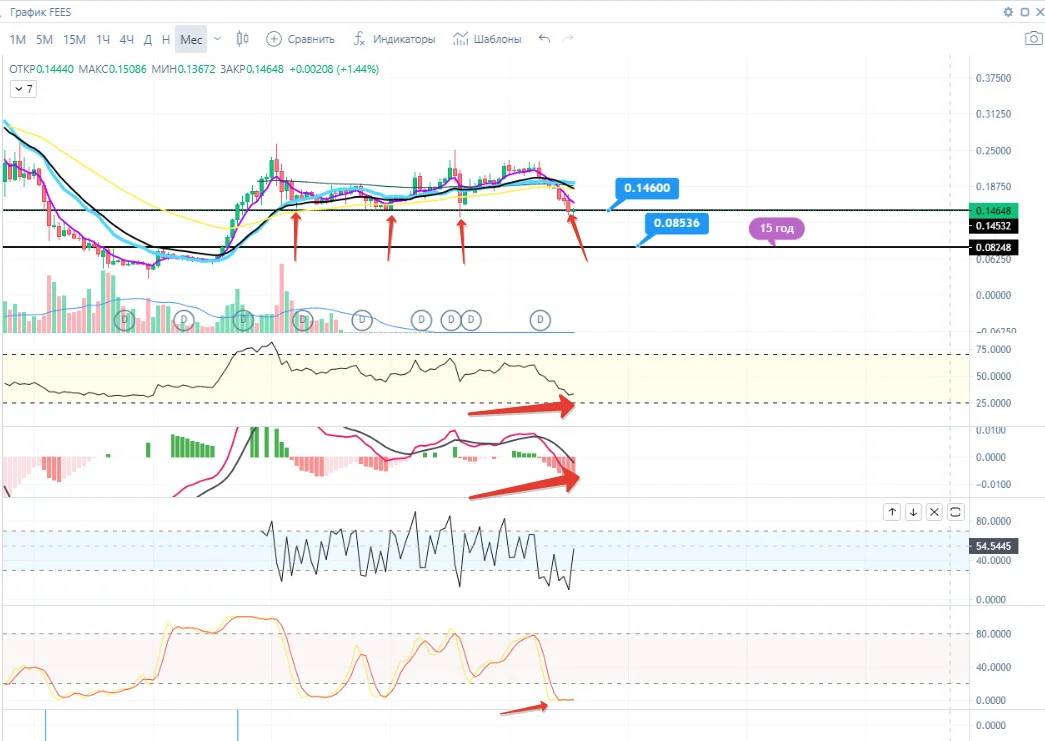The height and width of the screenshot is (741, 1045).
Task: Expand the timeframe dropdown chevron
Action: point(217,39)
